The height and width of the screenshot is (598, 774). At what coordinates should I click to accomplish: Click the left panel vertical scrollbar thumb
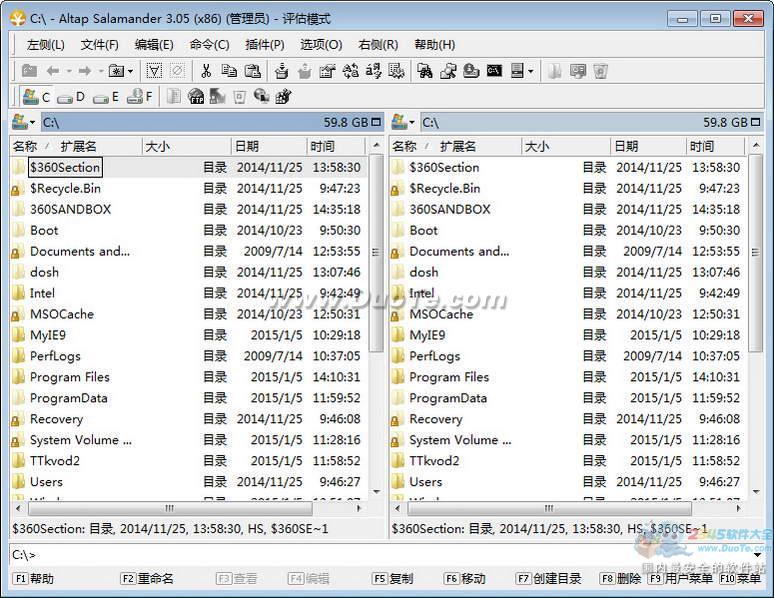coord(376,253)
